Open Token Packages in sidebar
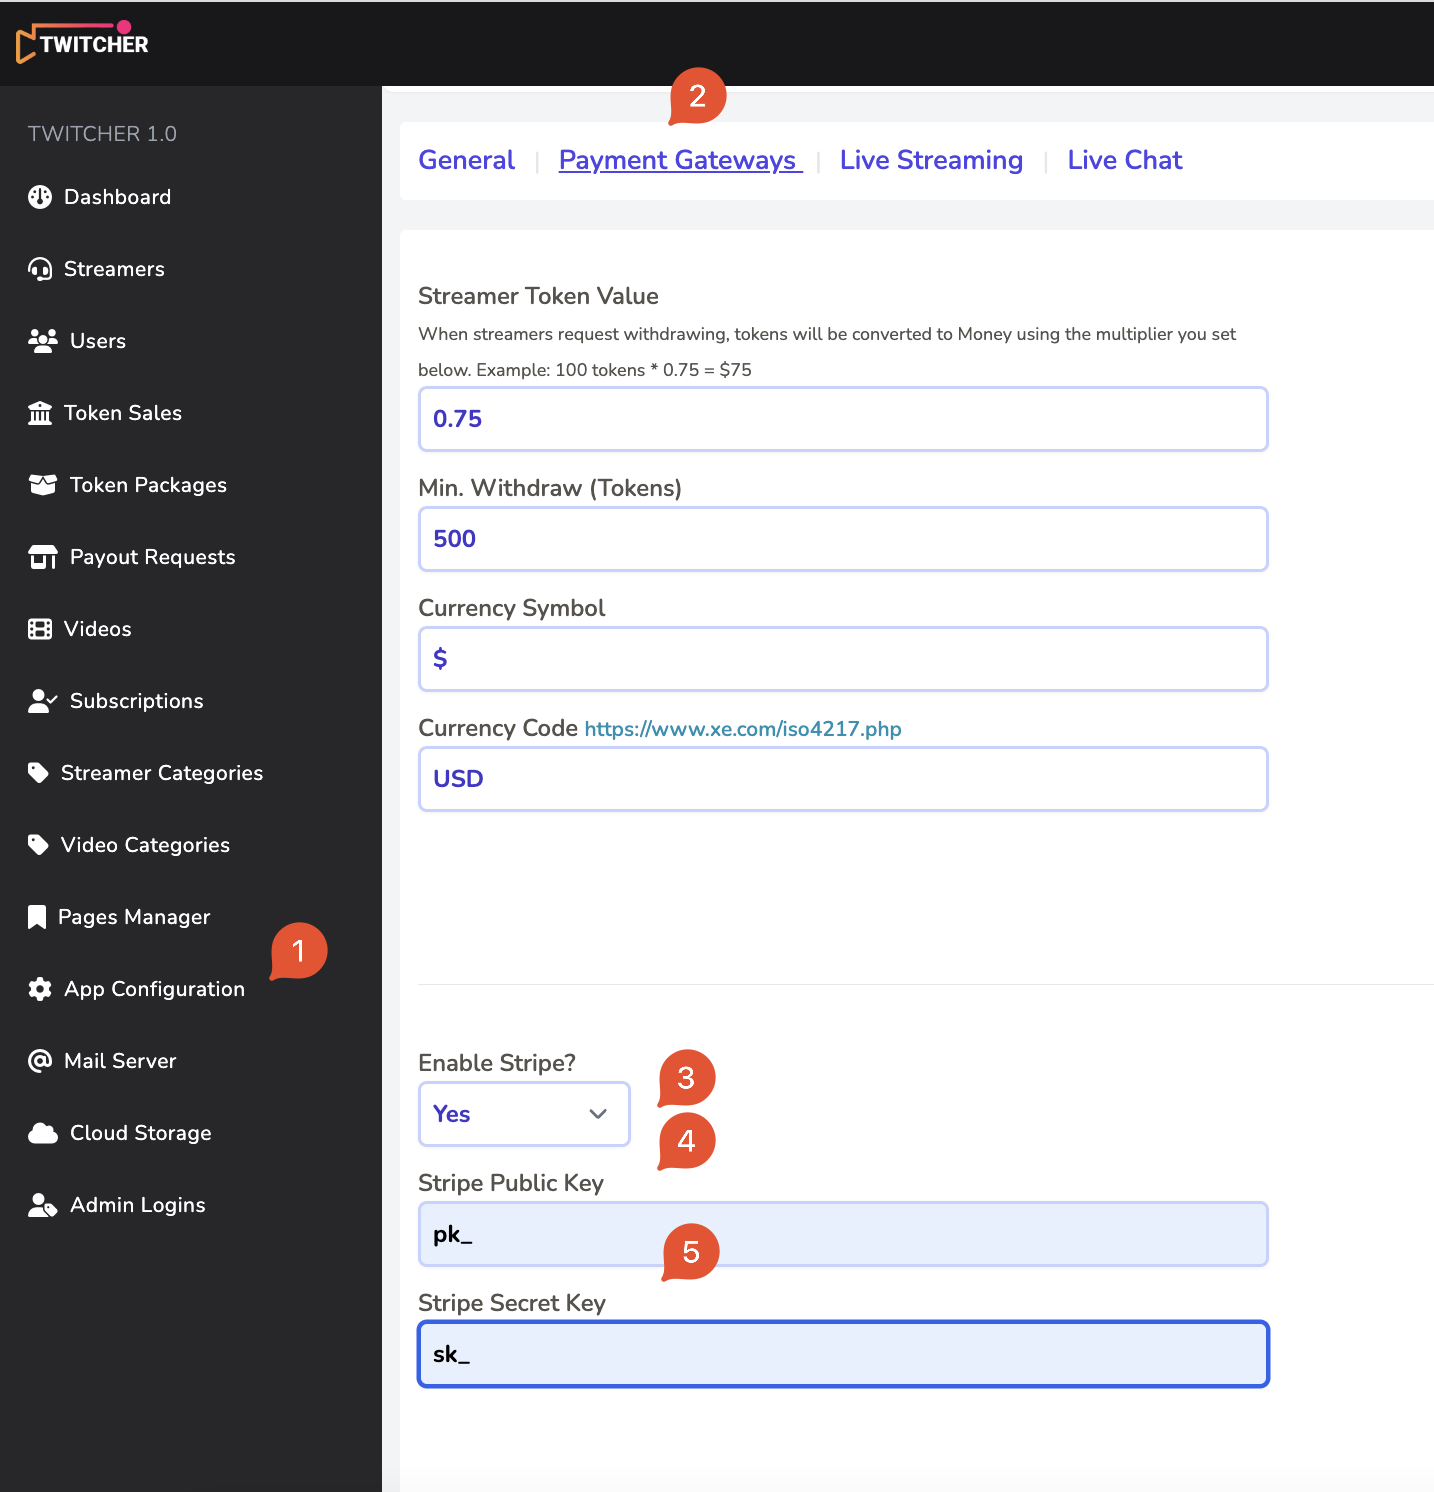 [148, 485]
